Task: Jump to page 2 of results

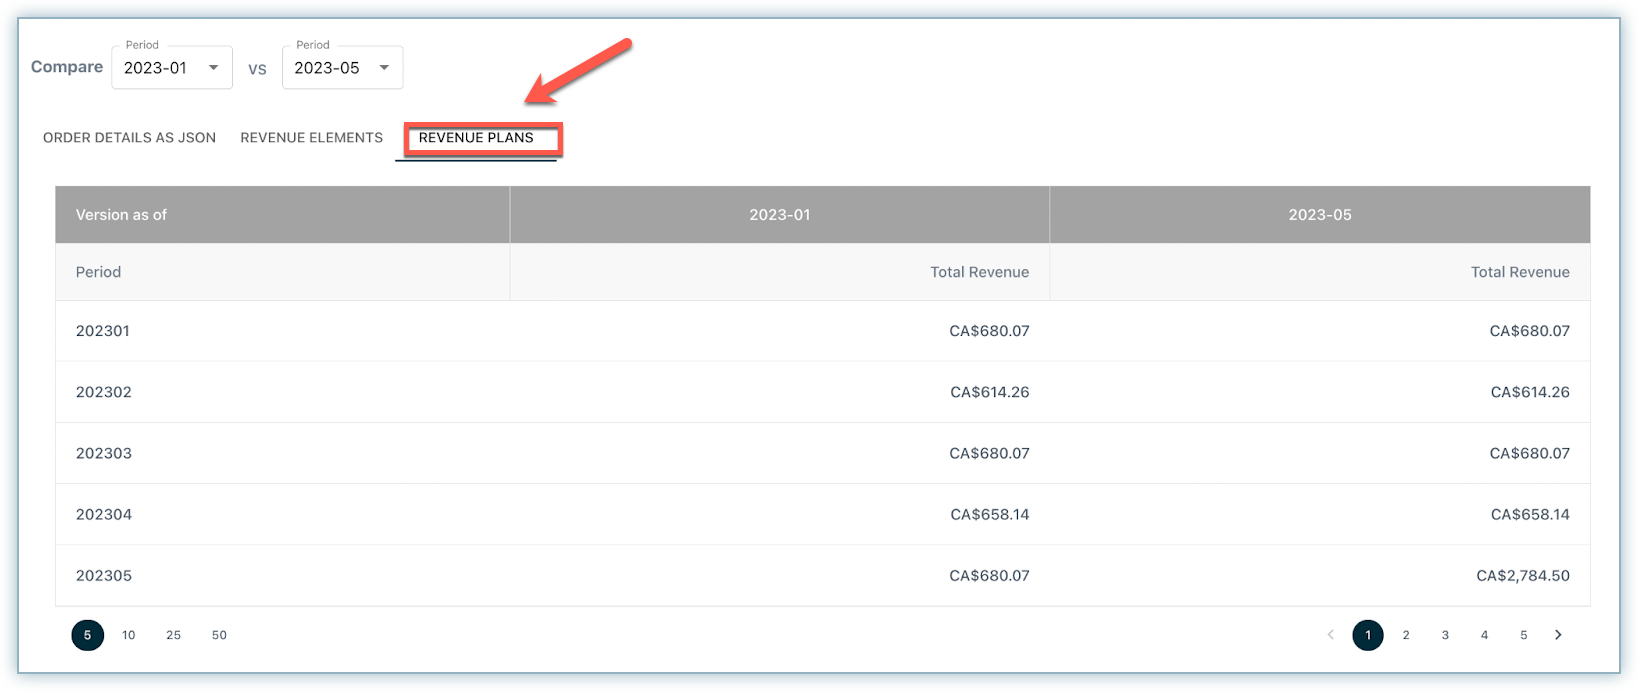Action: (x=1406, y=635)
